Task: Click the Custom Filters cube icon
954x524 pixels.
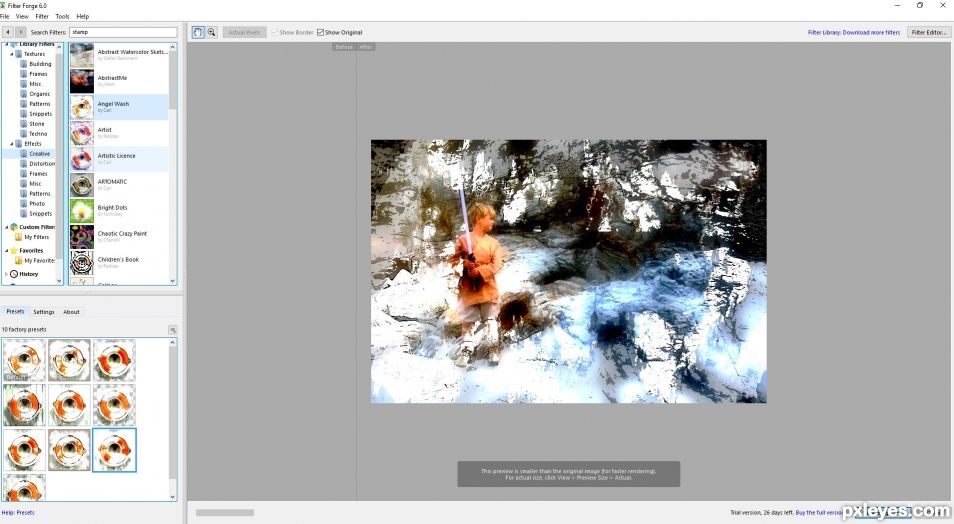Action: [14, 227]
